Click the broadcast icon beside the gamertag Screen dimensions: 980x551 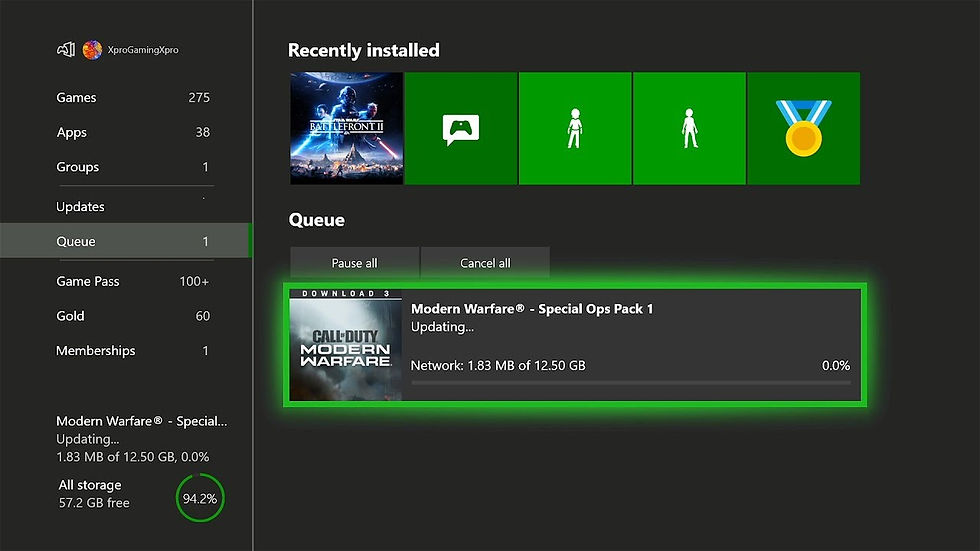pyautogui.click(x=66, y=49)
